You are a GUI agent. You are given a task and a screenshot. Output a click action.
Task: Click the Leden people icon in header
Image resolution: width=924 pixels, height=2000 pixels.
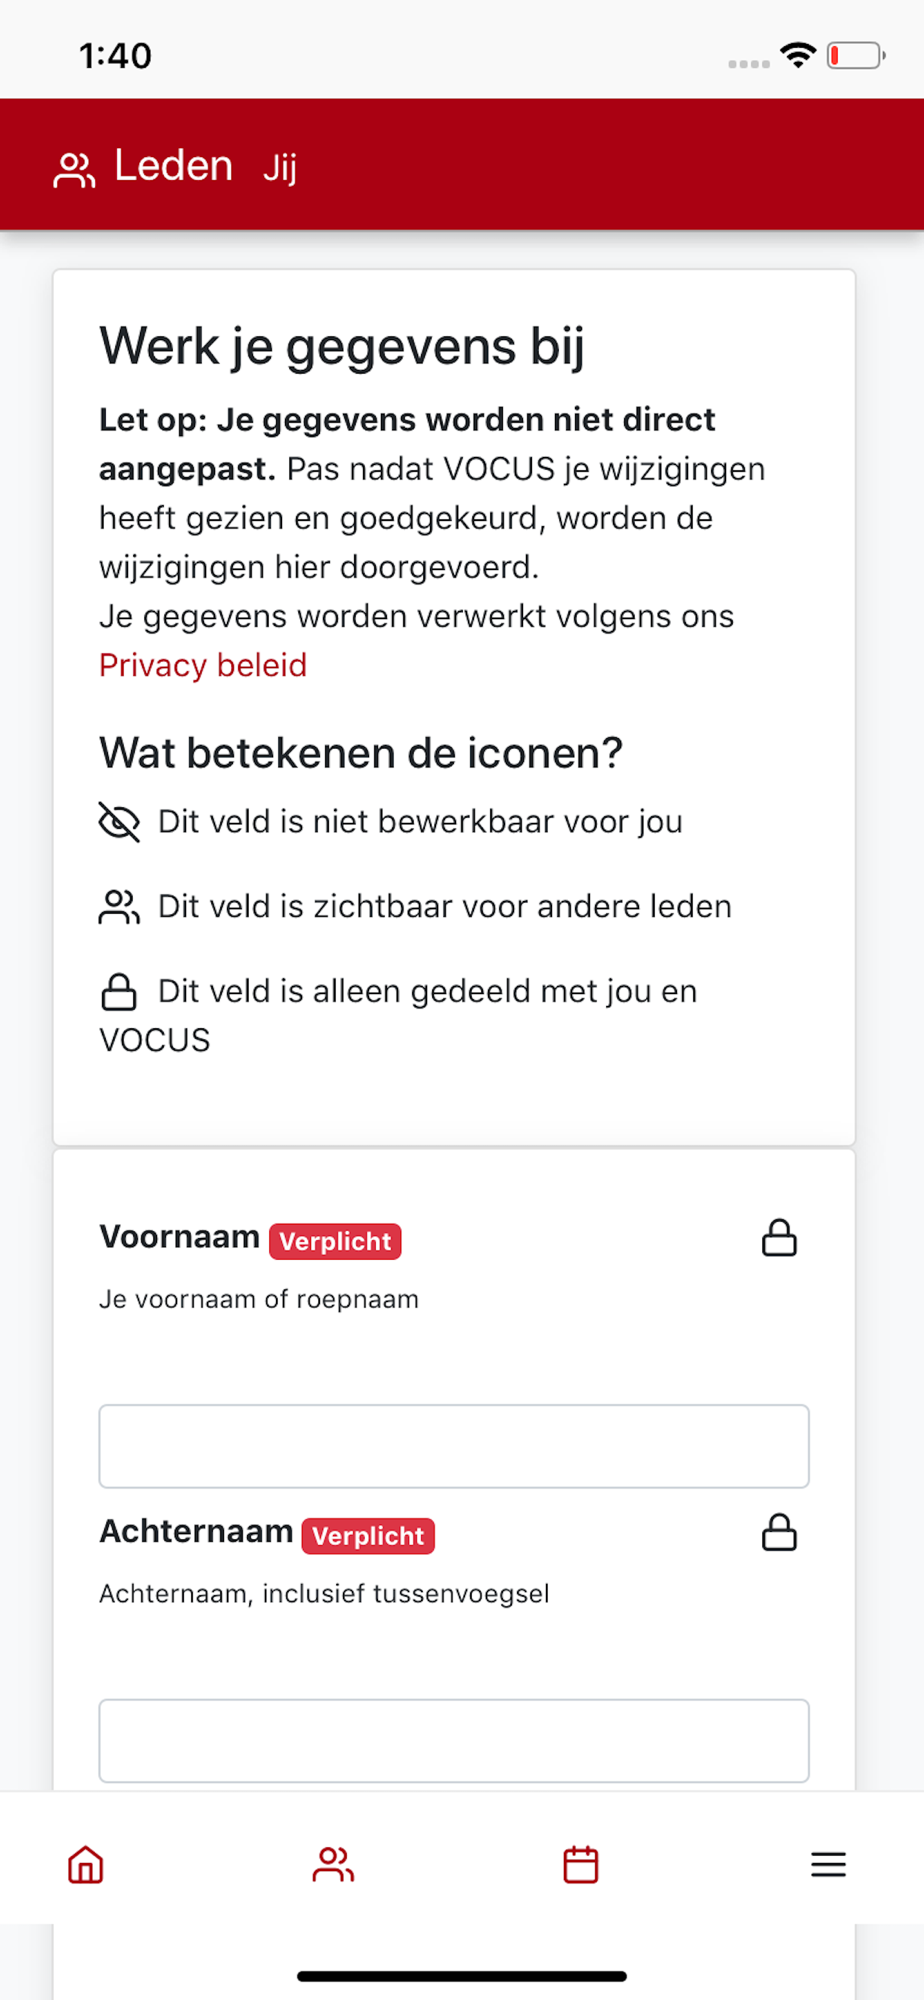74,170
